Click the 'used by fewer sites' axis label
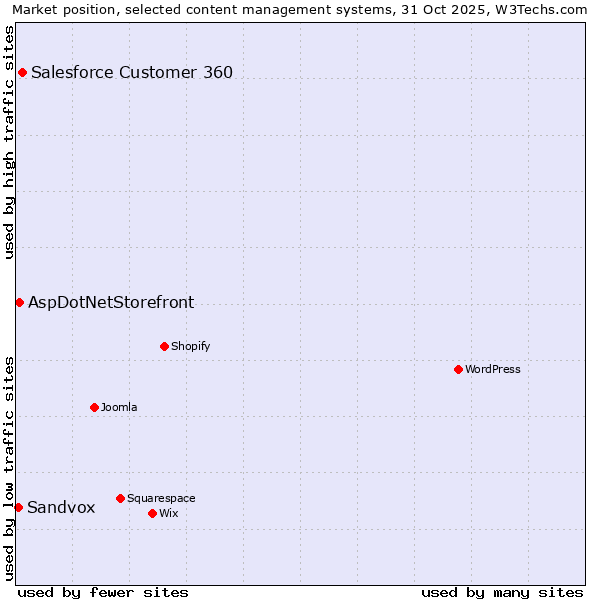 click(x=103, y=592)
